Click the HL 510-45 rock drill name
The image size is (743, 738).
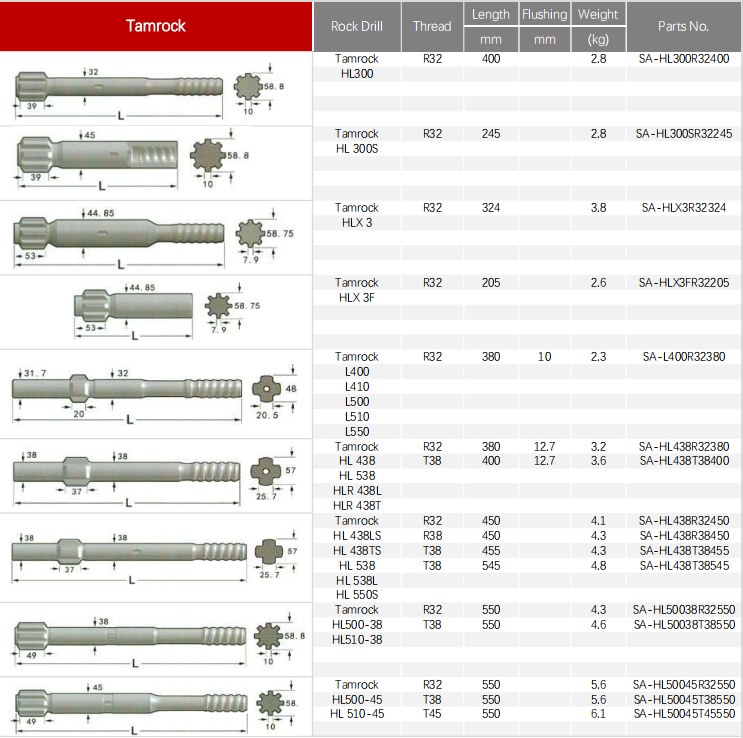point(357,714)
